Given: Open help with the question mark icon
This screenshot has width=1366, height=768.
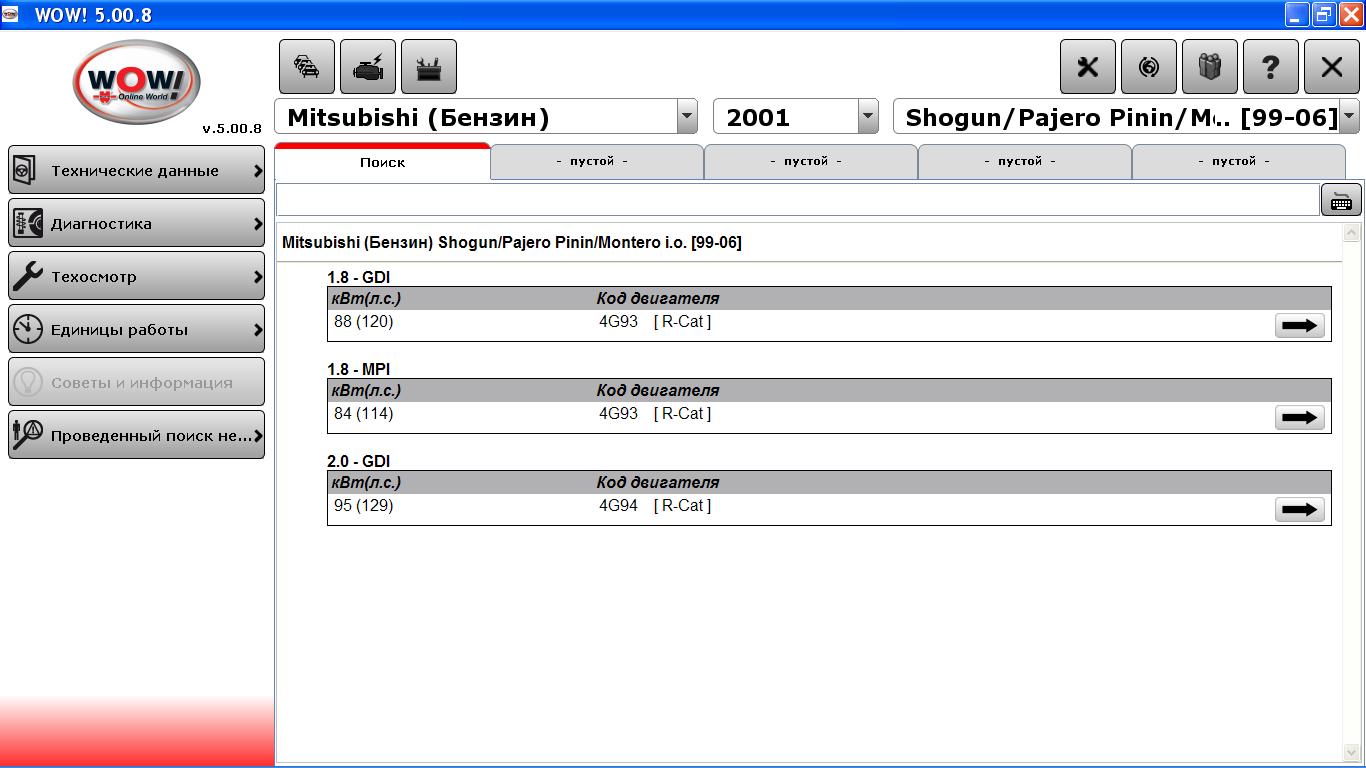Looking at the screenshot, I should tap(1271, 67).
